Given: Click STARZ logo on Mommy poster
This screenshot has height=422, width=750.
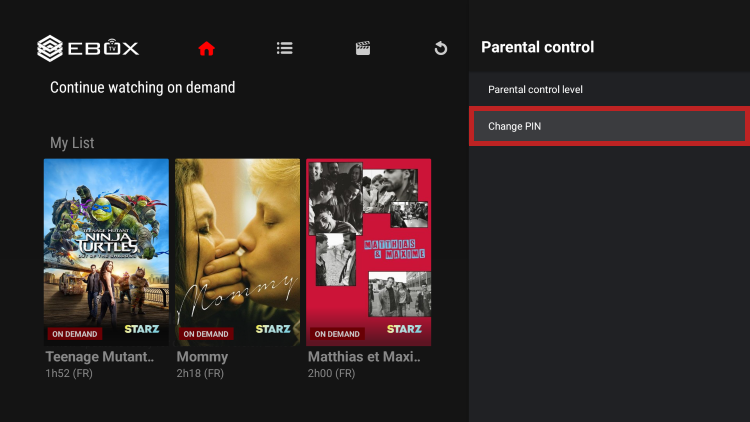Looking at the screenshot, I should click(x=273, y=329).
